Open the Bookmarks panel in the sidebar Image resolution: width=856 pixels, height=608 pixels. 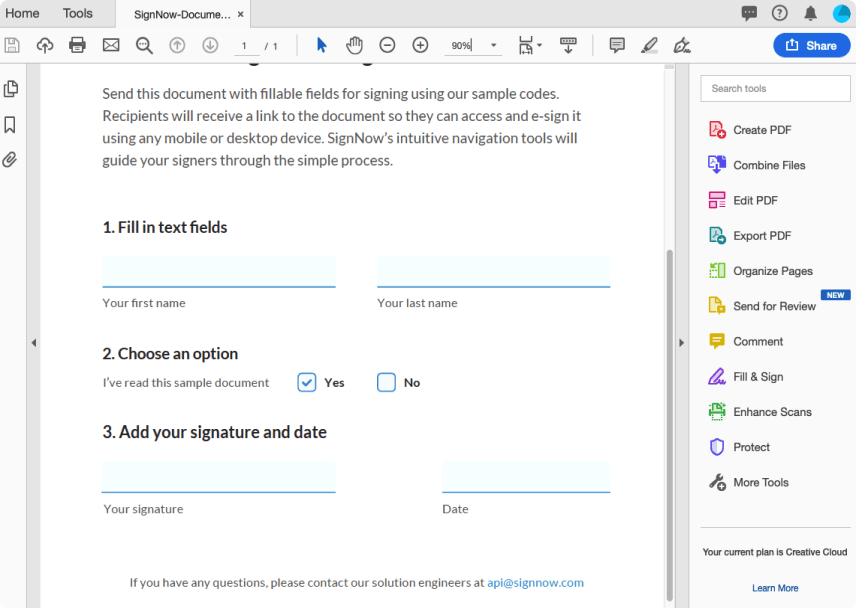click(11, 124)
